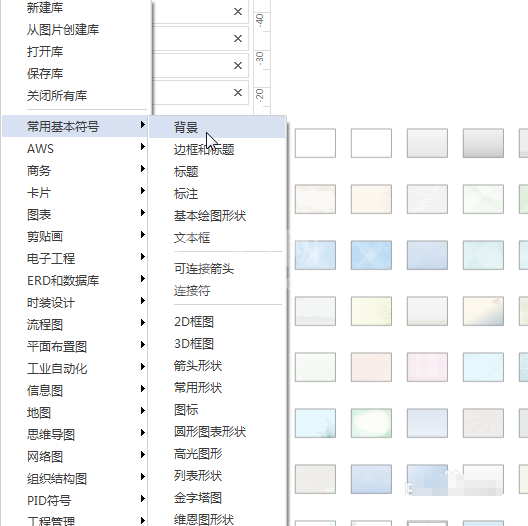This screenshot has width=528, height=526.
Task: Select 箭头形状 library
Action: [x=218, y=365]
